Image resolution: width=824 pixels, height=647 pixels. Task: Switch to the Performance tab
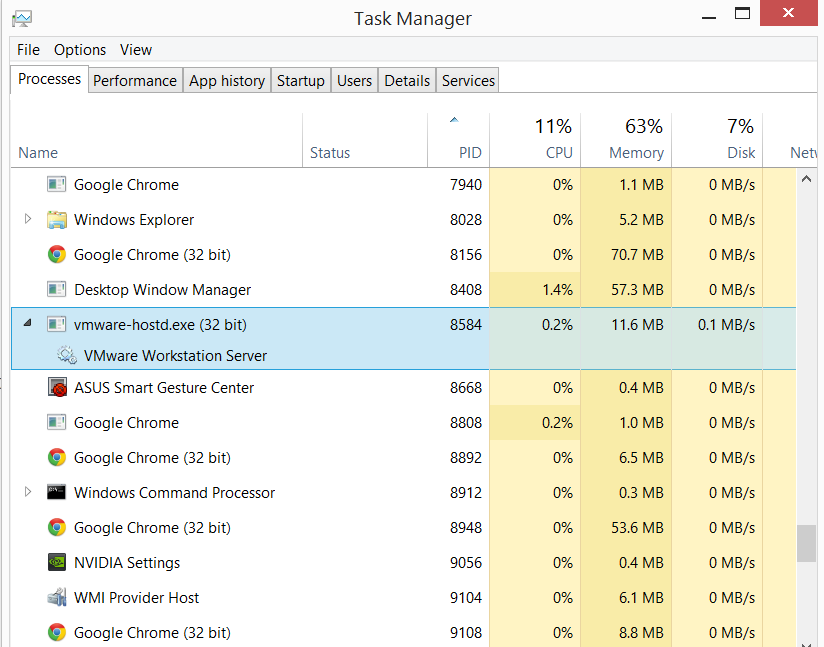pos(135,80)
